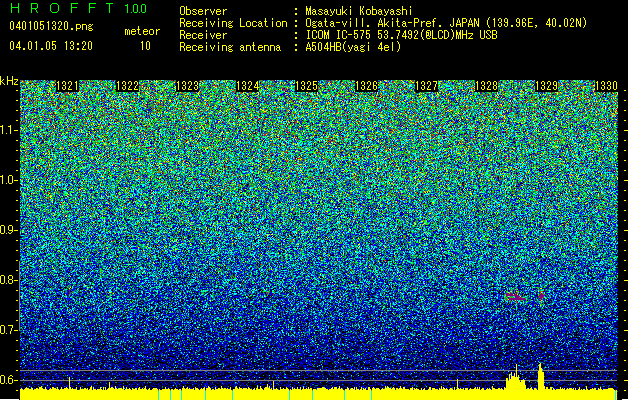Click the 0.8 kHz axis label

[x=7, y=280]
